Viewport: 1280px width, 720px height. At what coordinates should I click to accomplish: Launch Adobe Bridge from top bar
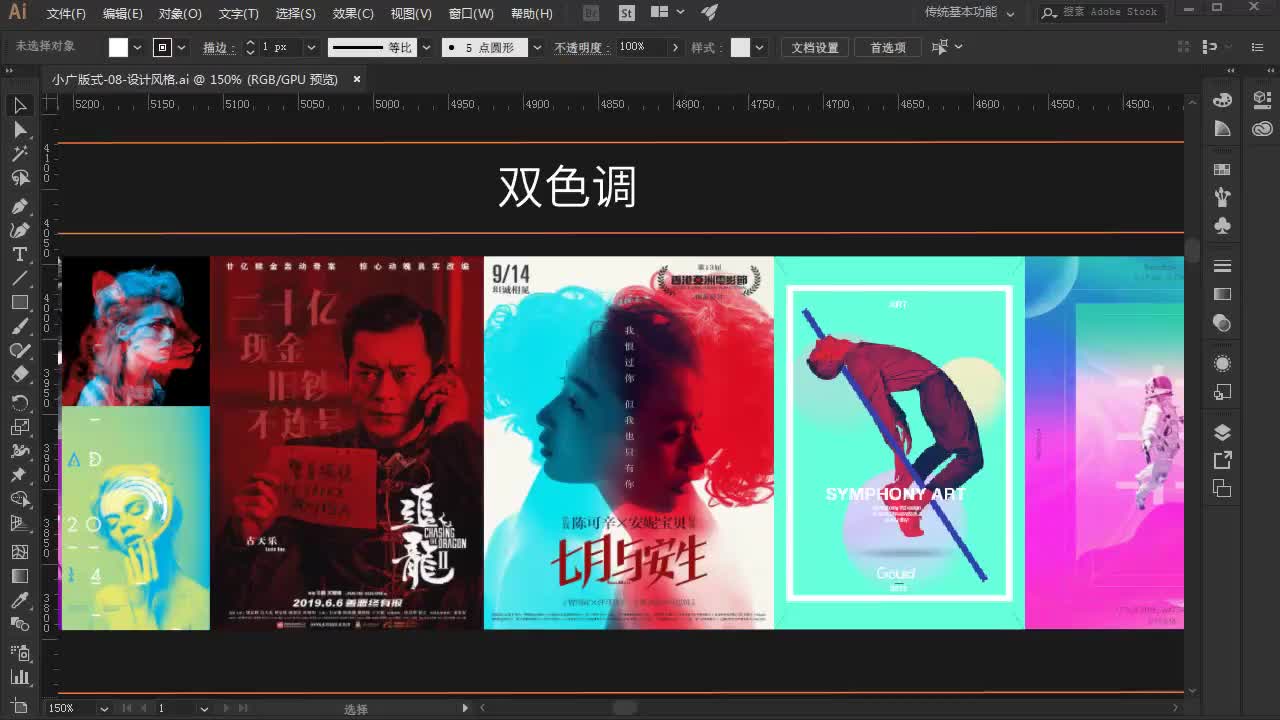point(591,13)
